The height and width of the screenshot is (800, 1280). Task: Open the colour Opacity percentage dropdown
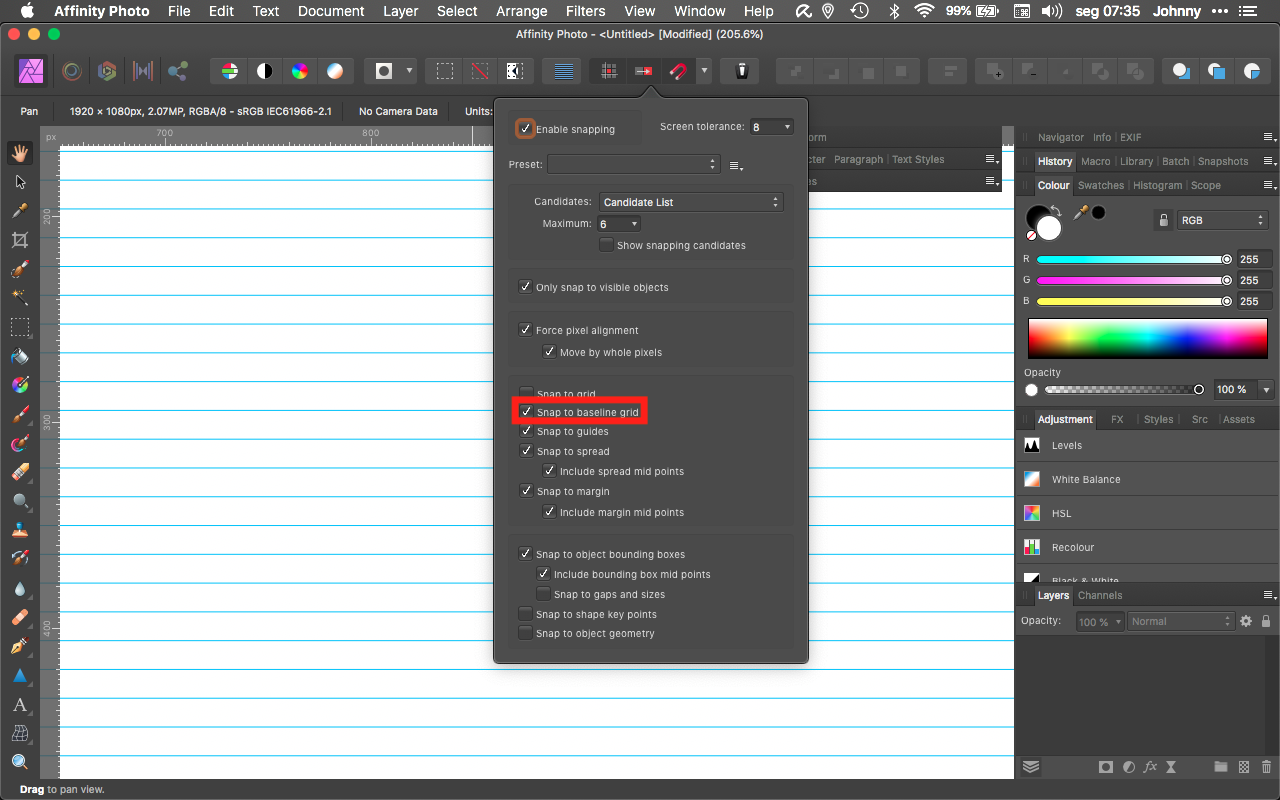(1267, 389)
